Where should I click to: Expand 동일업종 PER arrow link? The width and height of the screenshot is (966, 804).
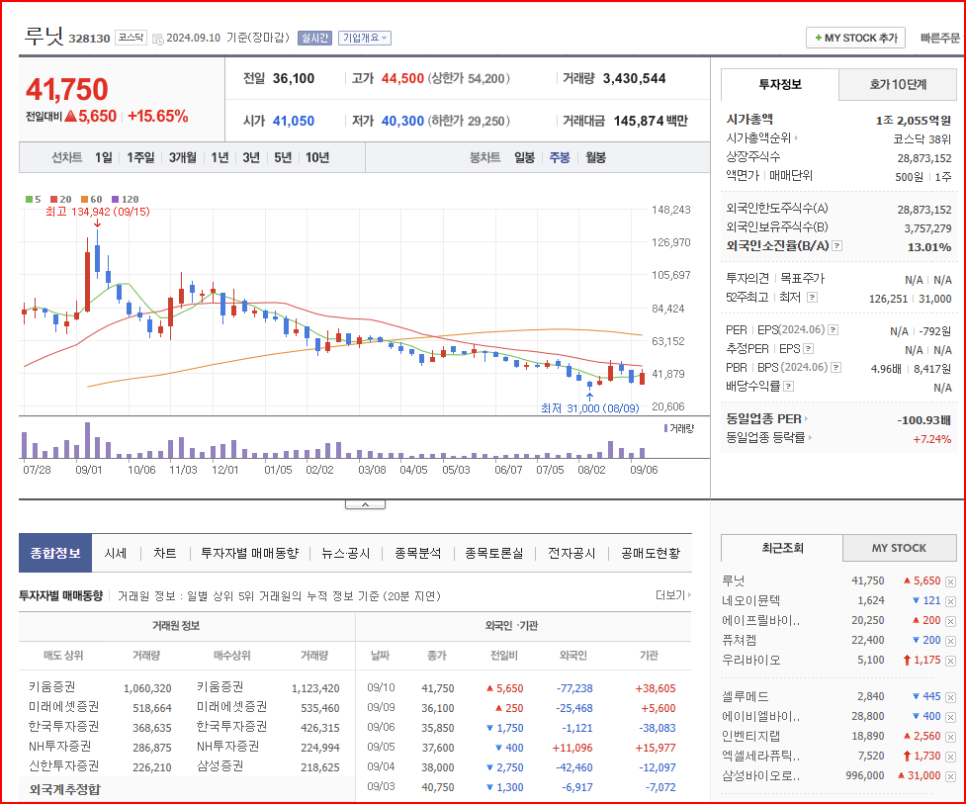pyautogui.click(x=767, y=419)
